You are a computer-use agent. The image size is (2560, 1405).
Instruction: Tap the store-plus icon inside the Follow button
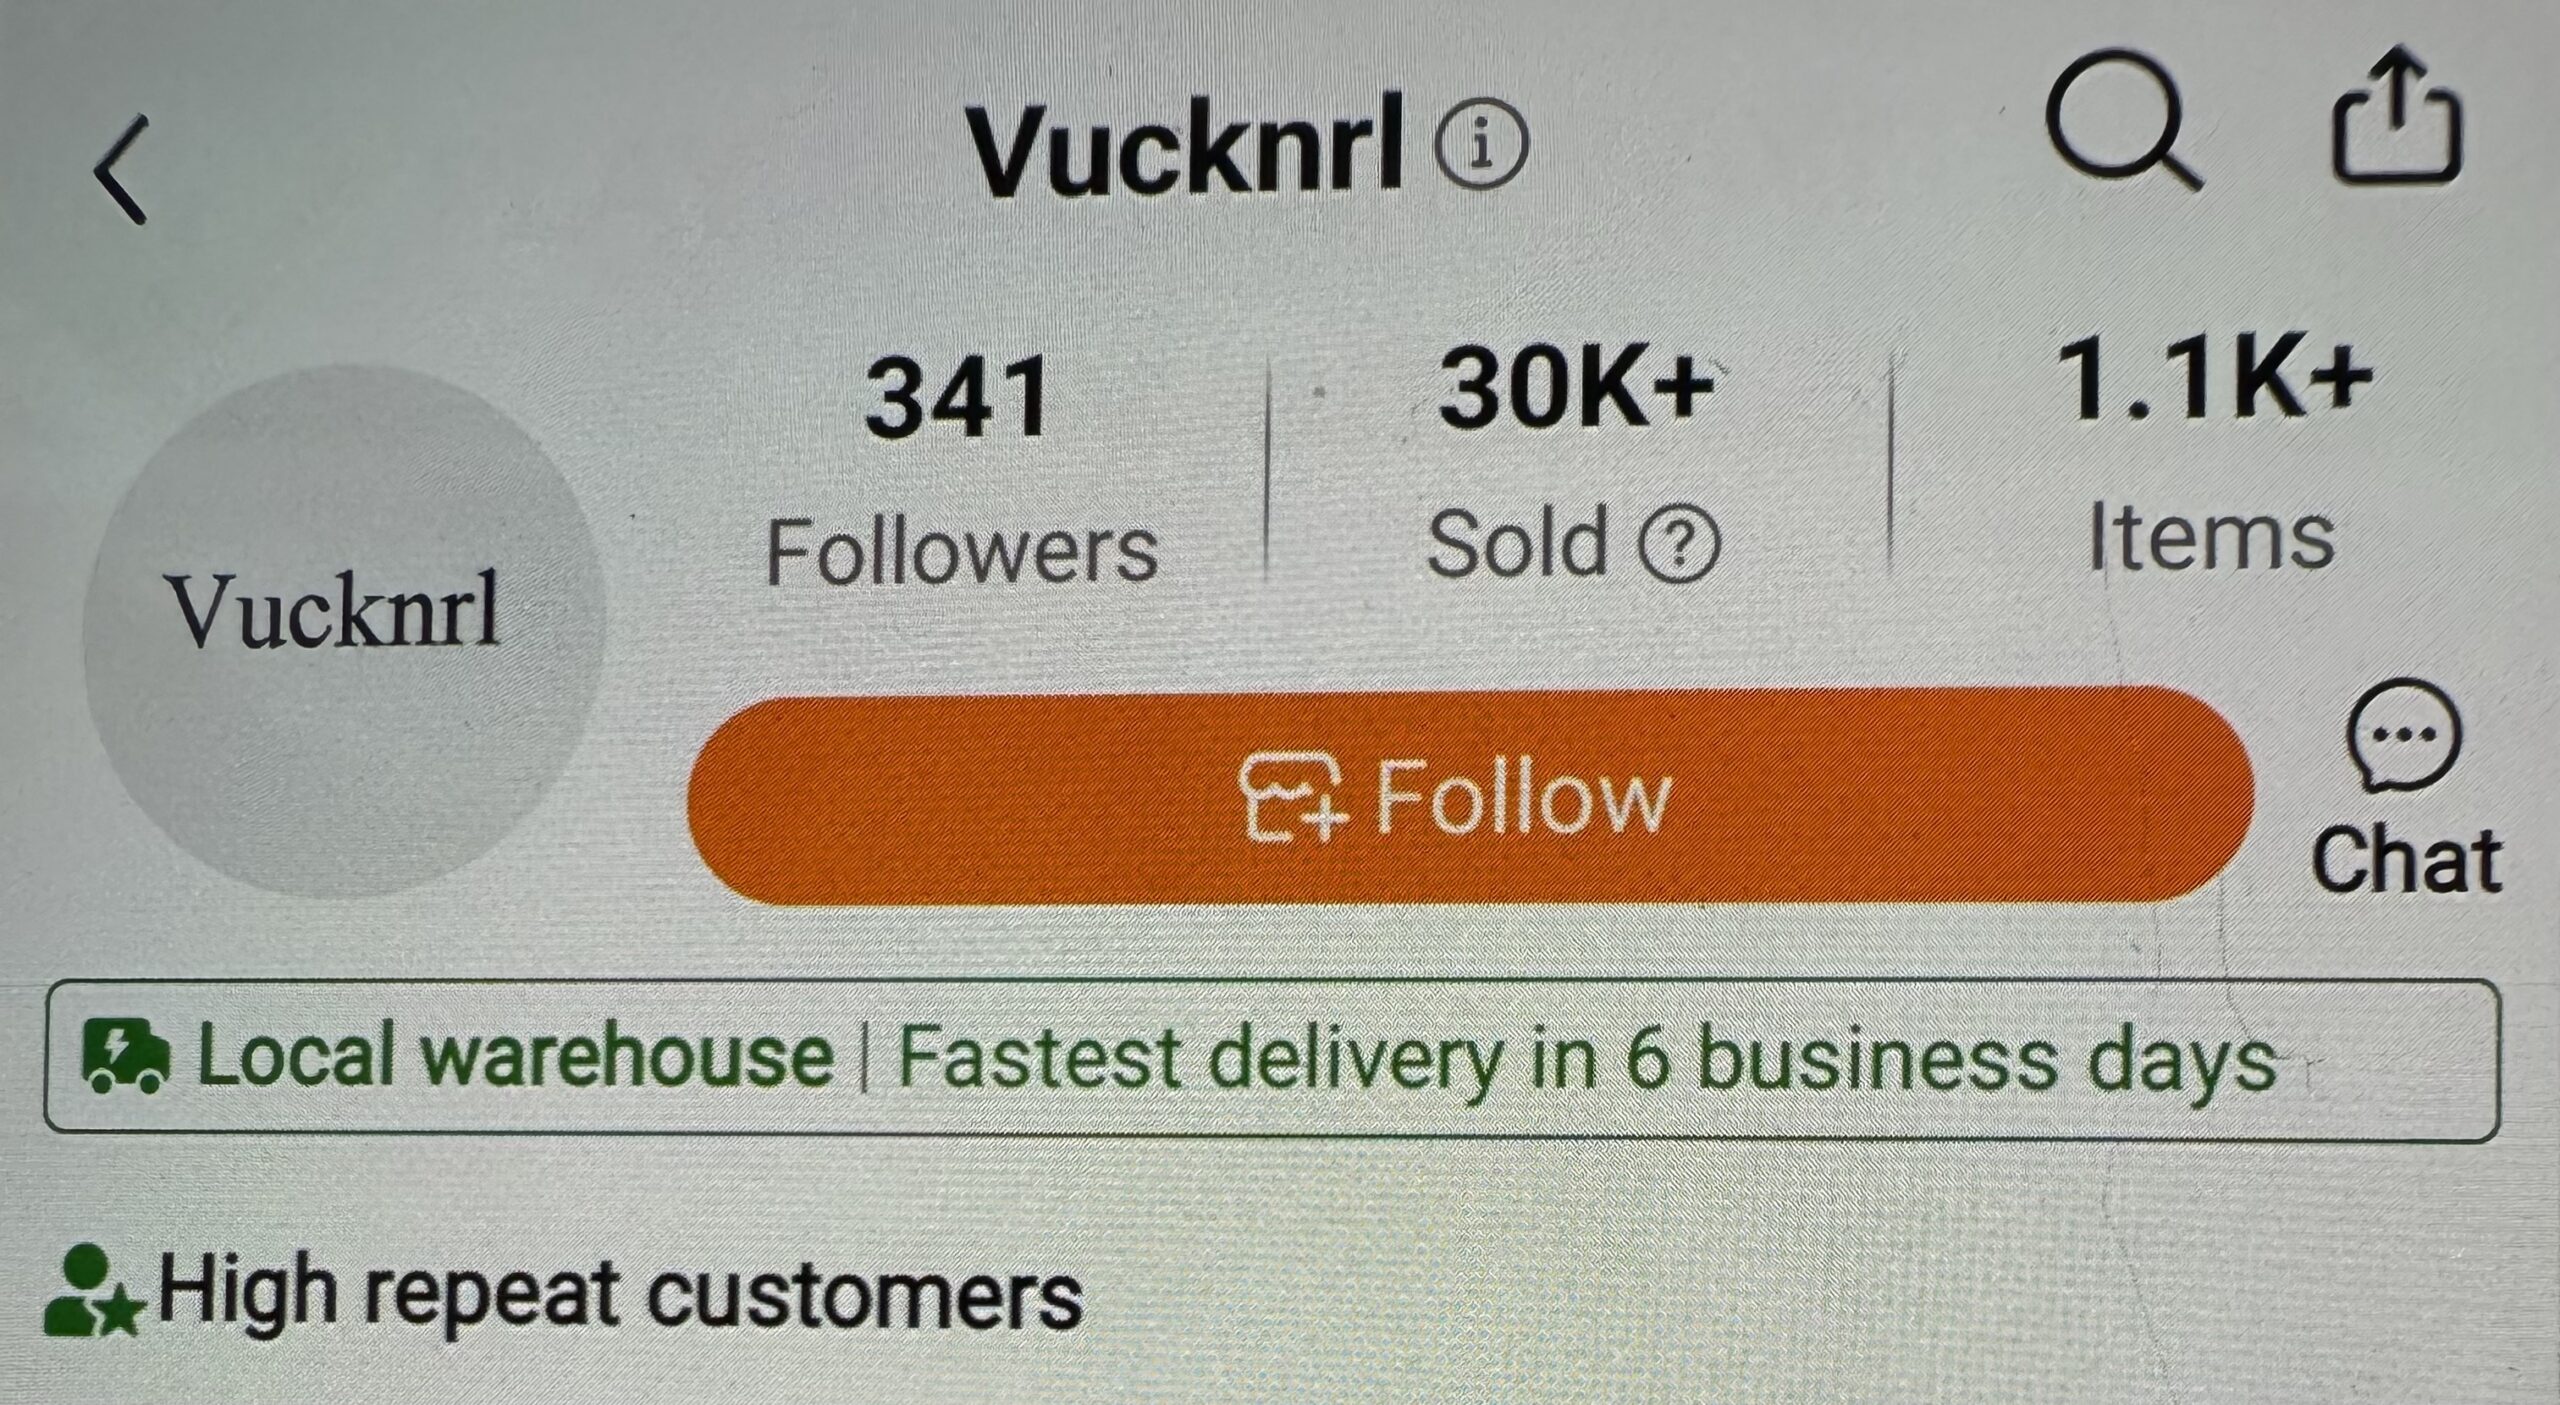(x=1293, y=797)
